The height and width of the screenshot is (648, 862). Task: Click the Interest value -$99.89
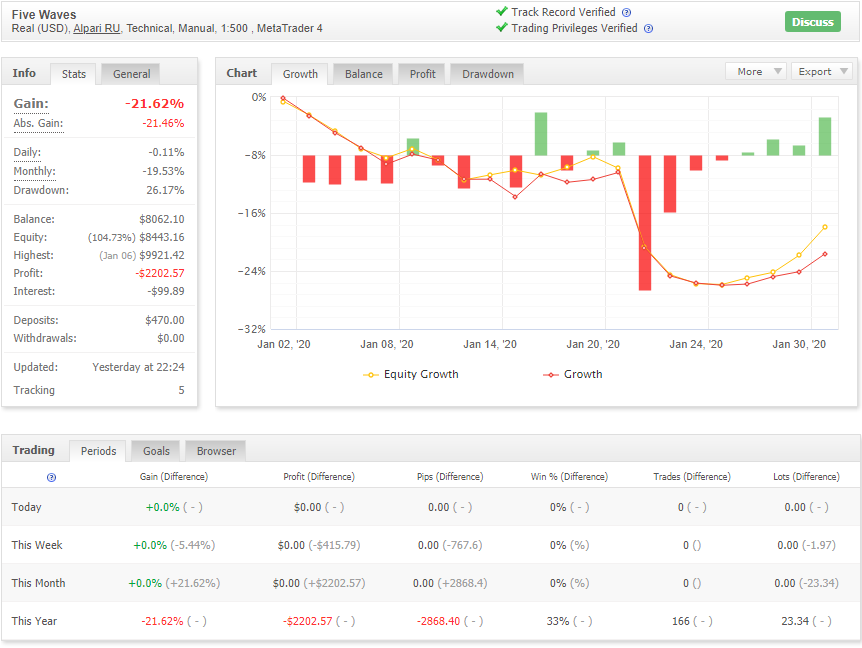click(166, 291)
